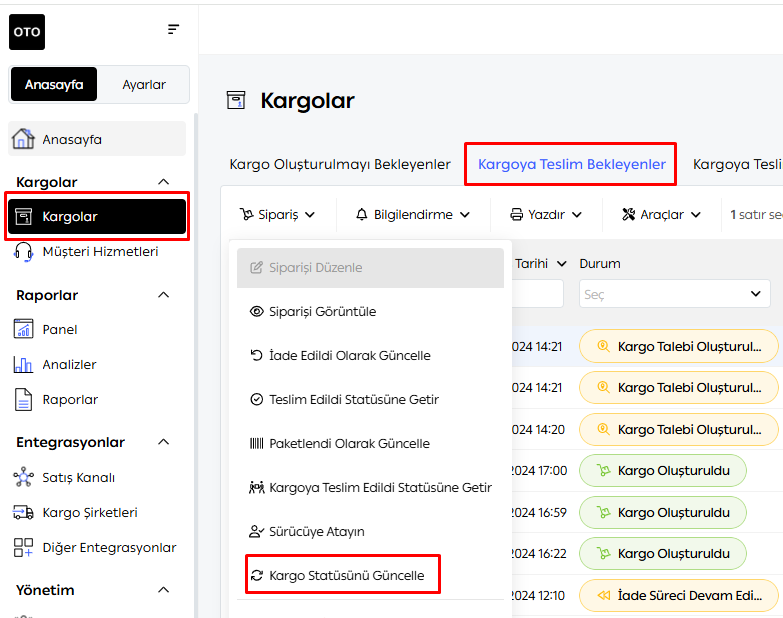Choose Kargo Statüsünü Güncelle

coord(370,576)
